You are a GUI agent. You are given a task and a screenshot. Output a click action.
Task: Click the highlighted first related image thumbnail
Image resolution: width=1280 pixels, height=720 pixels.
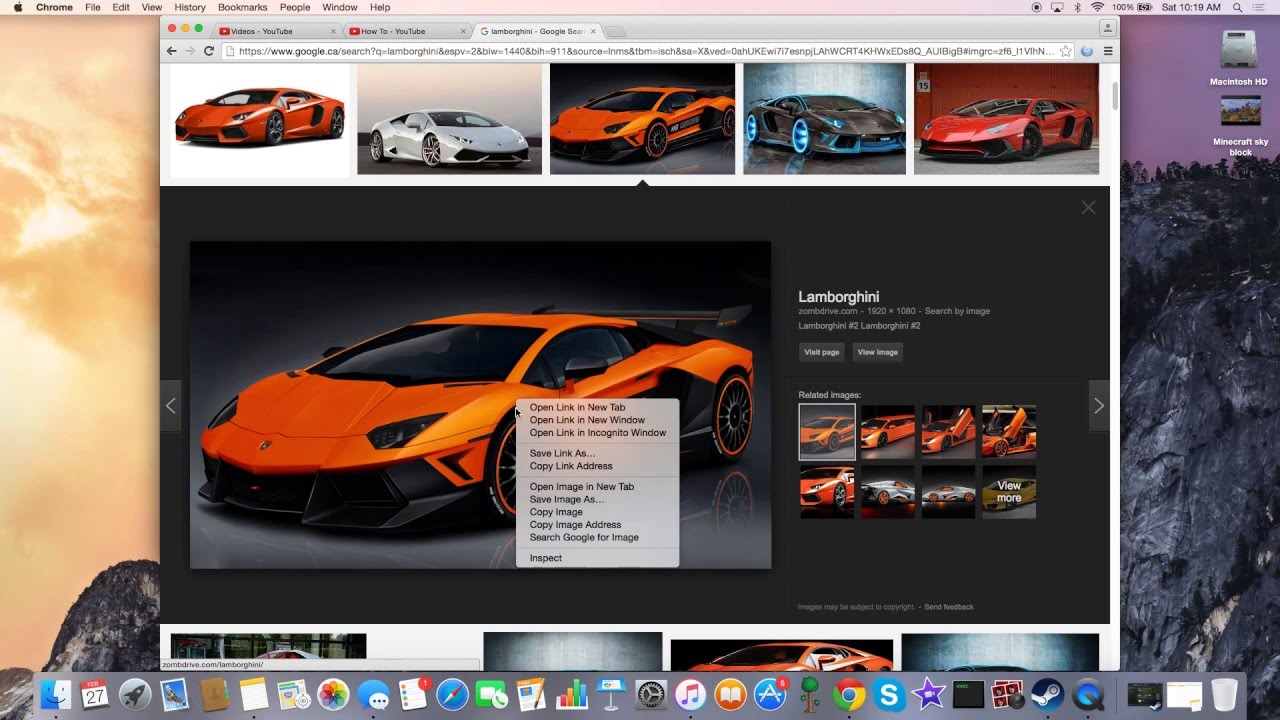[x=827, y=432]
